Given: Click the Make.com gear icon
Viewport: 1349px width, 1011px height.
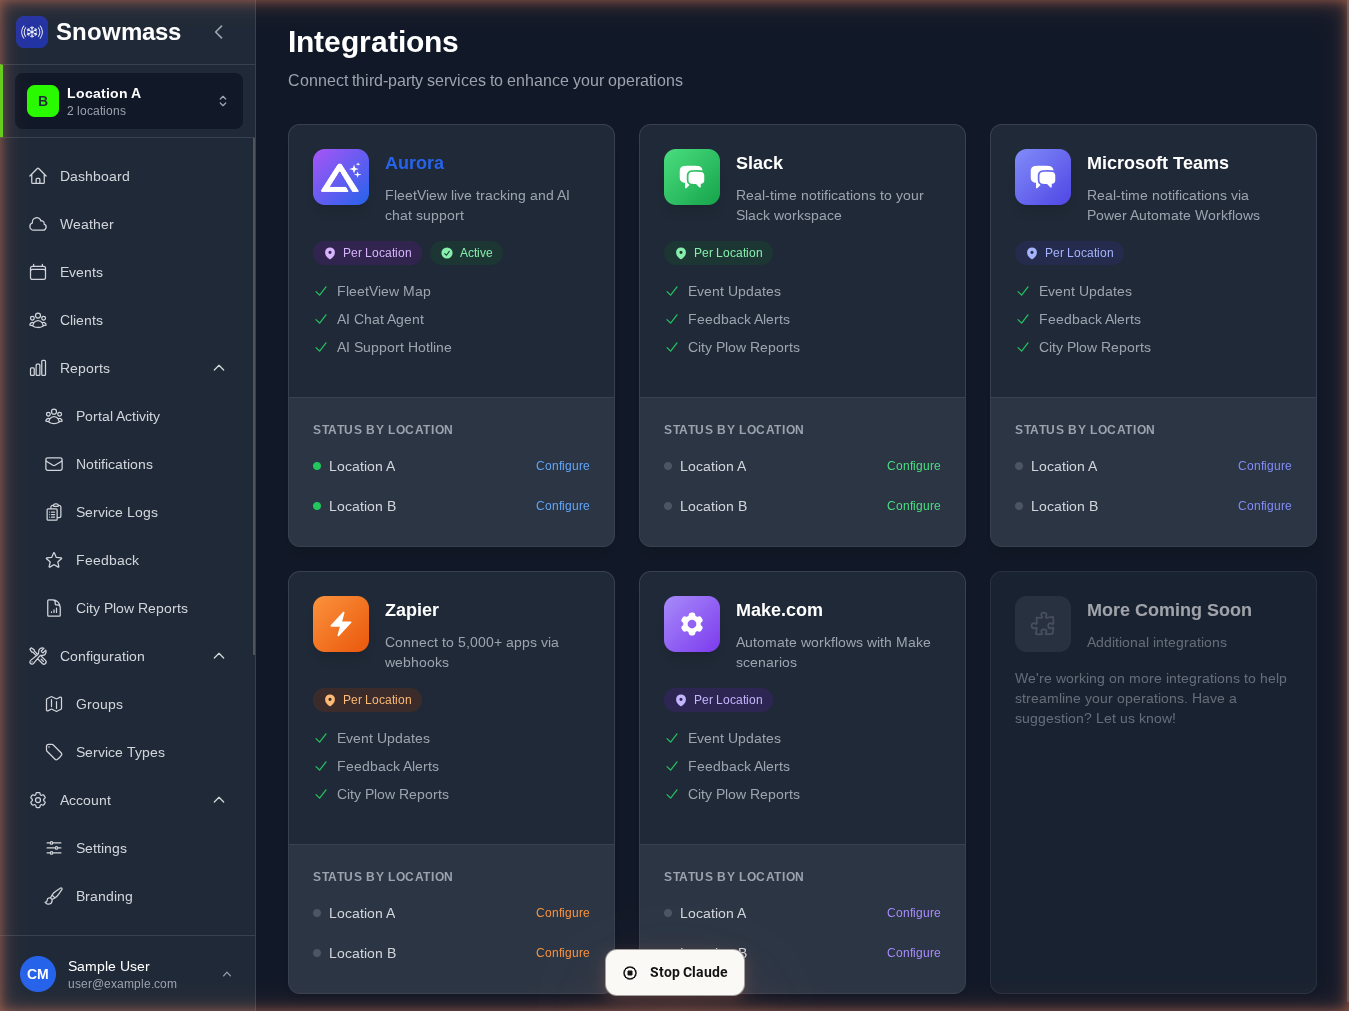Looking at the screenshot, I should 691,624.
